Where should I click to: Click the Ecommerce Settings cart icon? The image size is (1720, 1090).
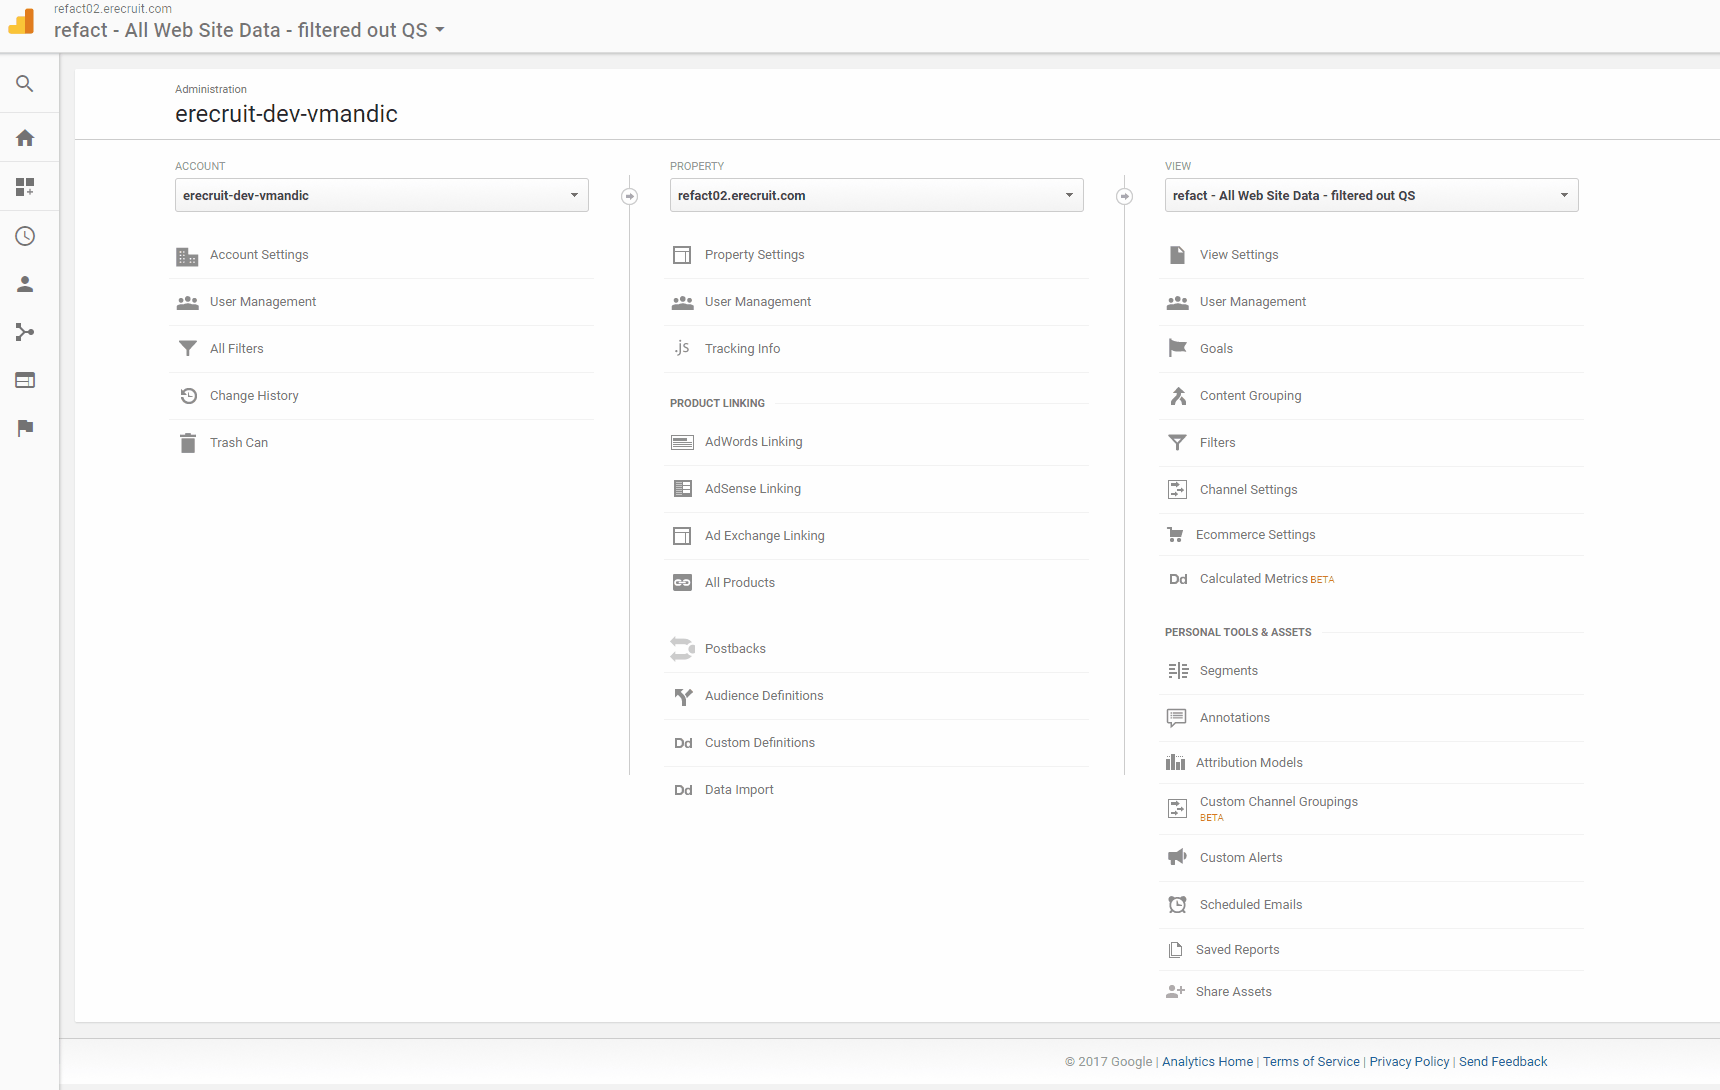1175,535
